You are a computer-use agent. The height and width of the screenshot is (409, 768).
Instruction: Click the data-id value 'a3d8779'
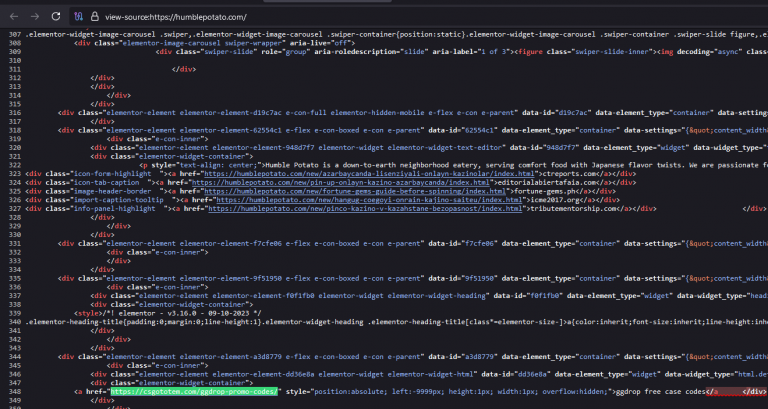[479, 357]
